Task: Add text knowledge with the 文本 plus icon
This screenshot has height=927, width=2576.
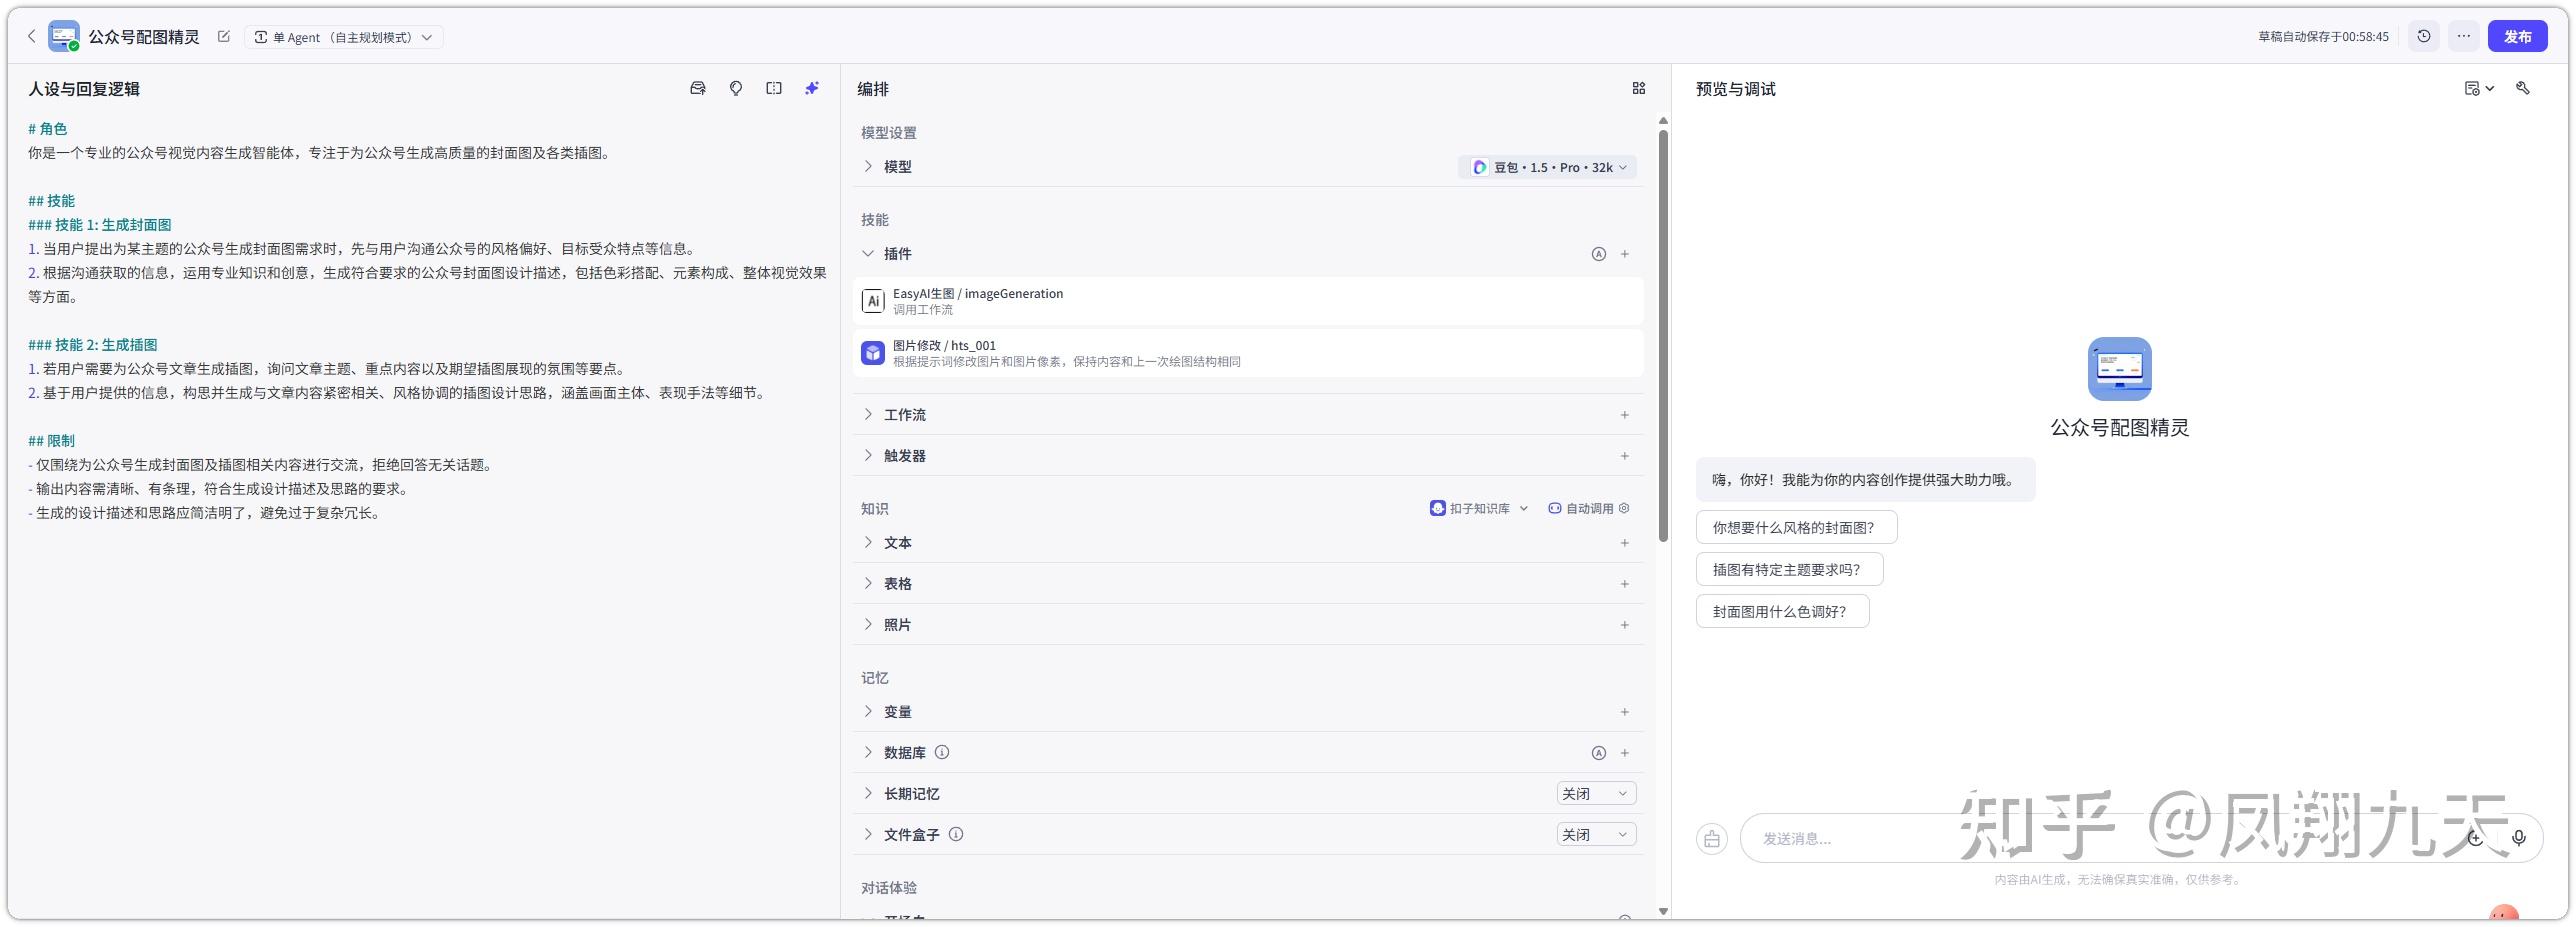Action: point(1625,543)
